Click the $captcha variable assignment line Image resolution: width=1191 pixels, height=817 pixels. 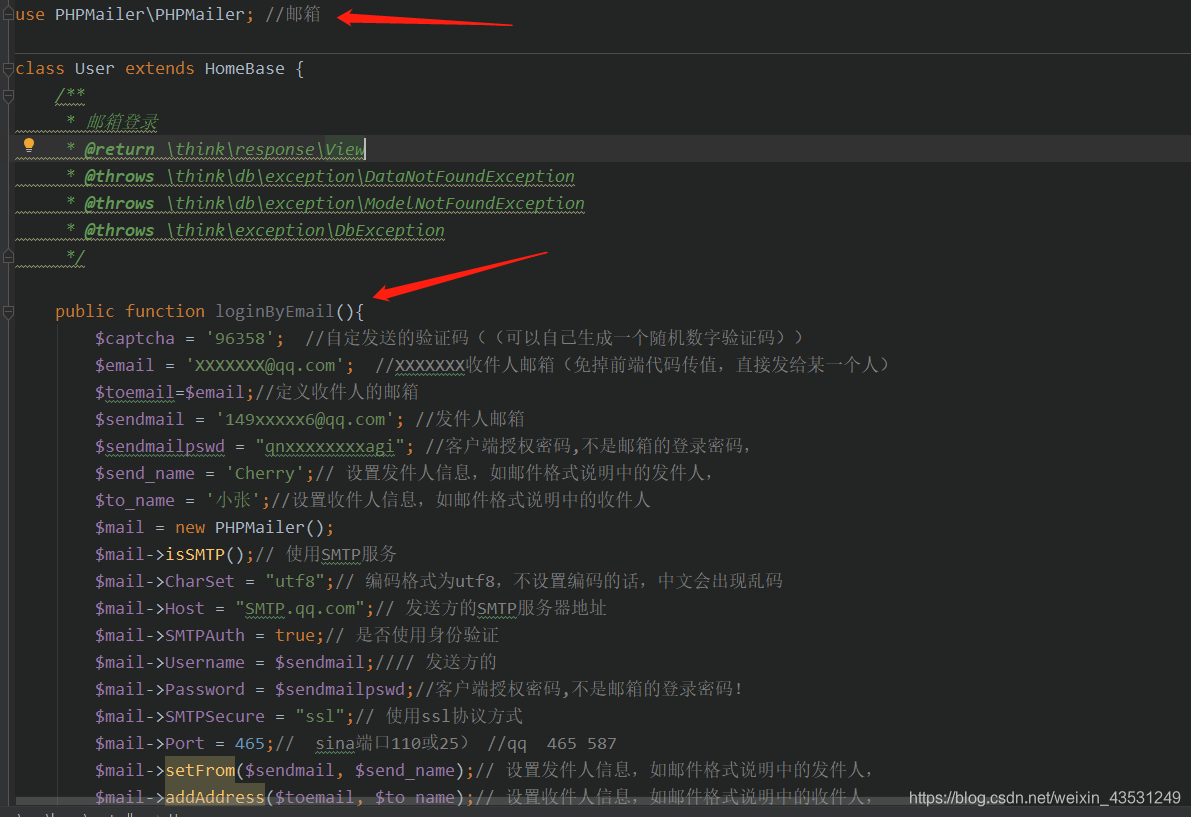(x=135, y=337)
